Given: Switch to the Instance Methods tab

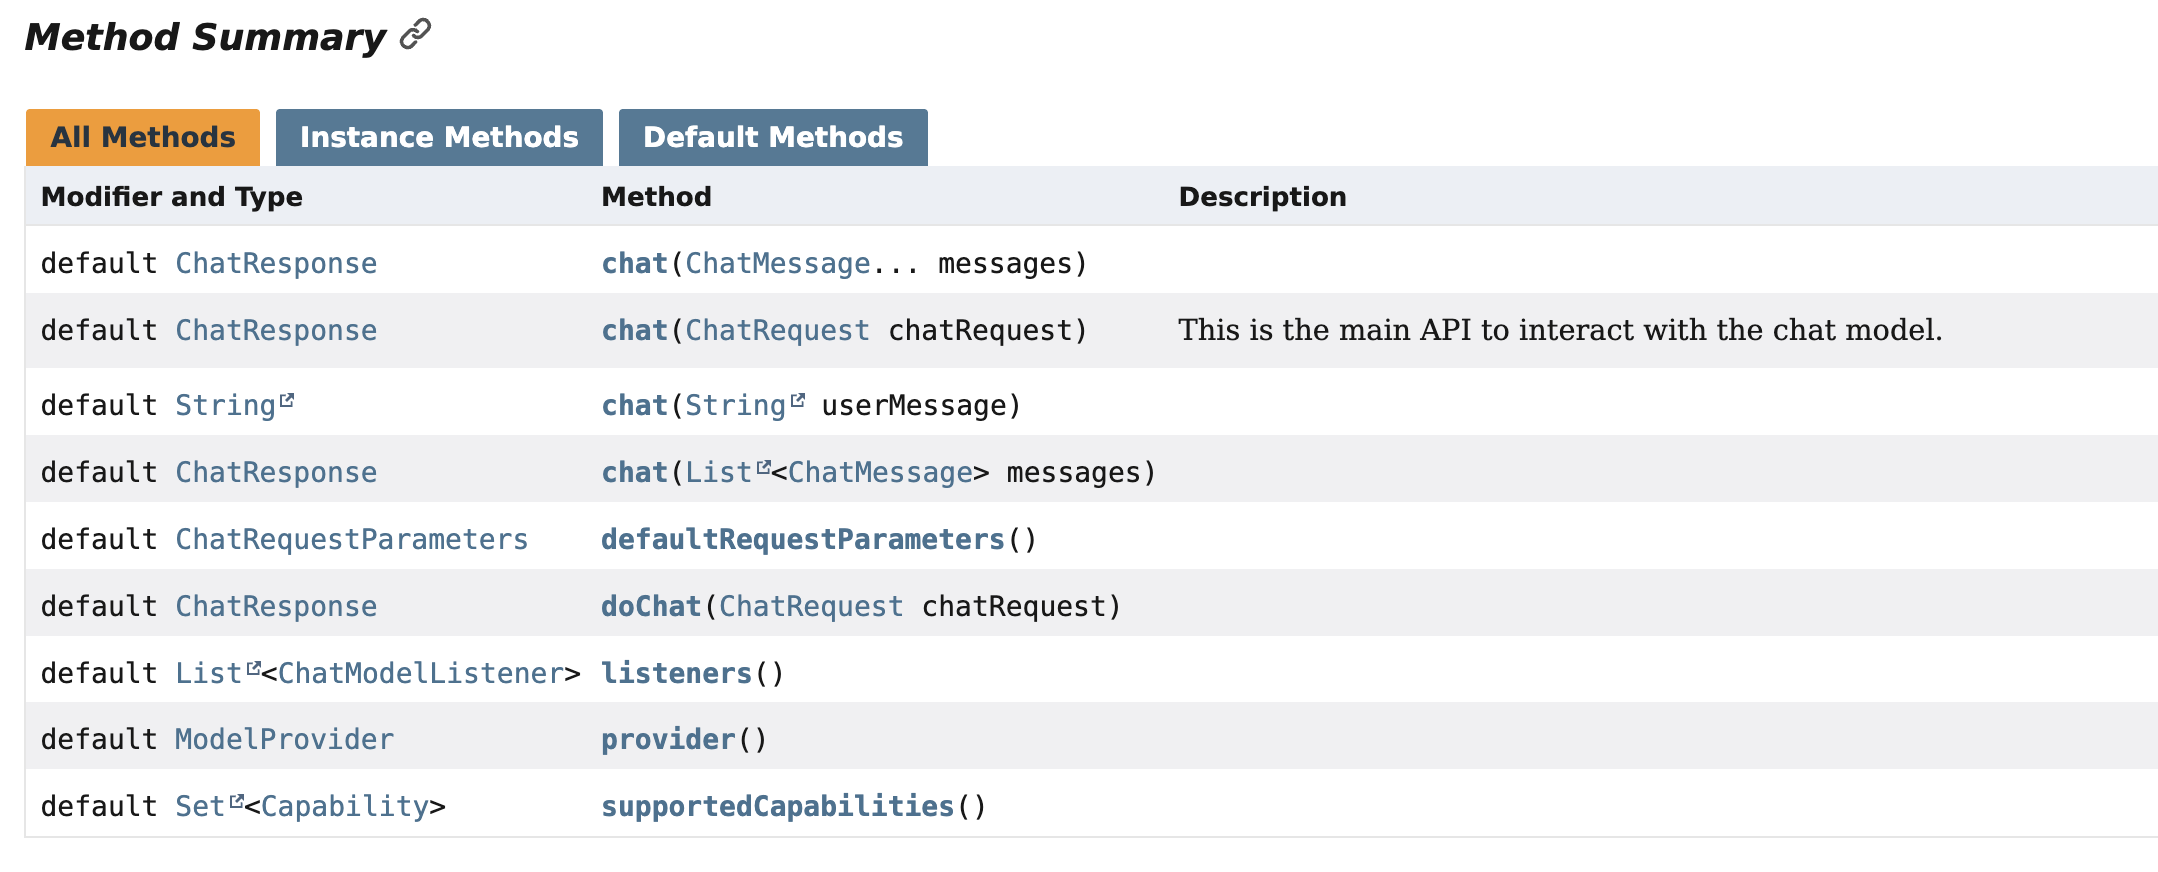Looking at the screenshot, I should (x=439, y=137).
